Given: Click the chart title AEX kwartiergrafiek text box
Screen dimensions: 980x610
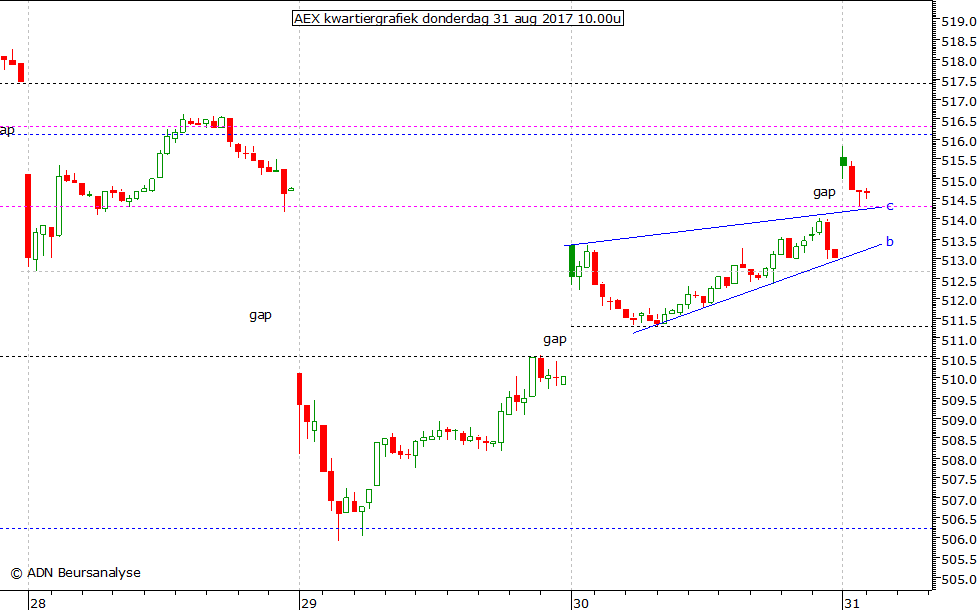Looking at the screenshot, I should tap(458, 18).
